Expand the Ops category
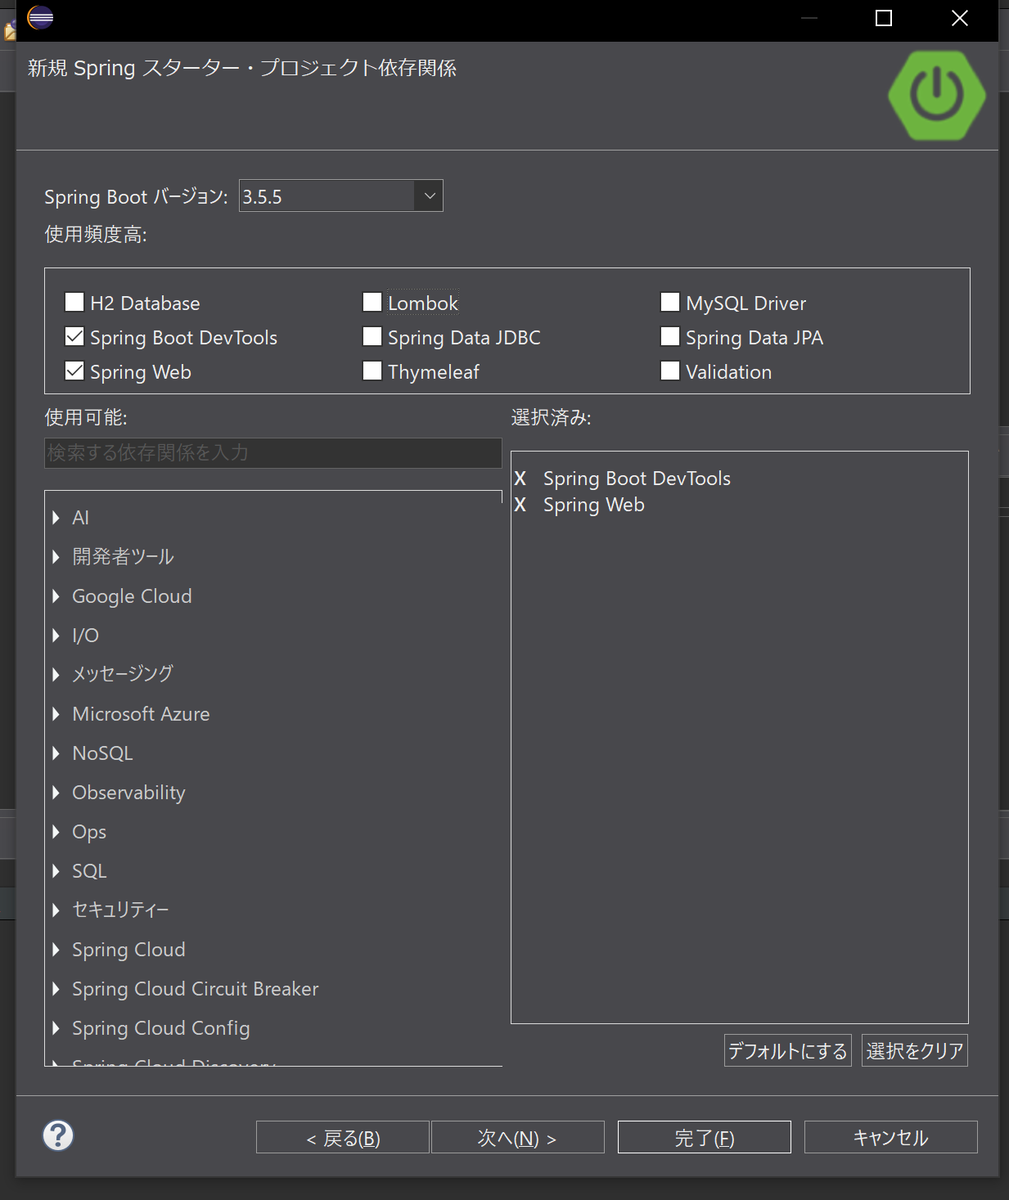Image resolution: width=1009 pixels, height=1200 pixels. tap(56, 832)
